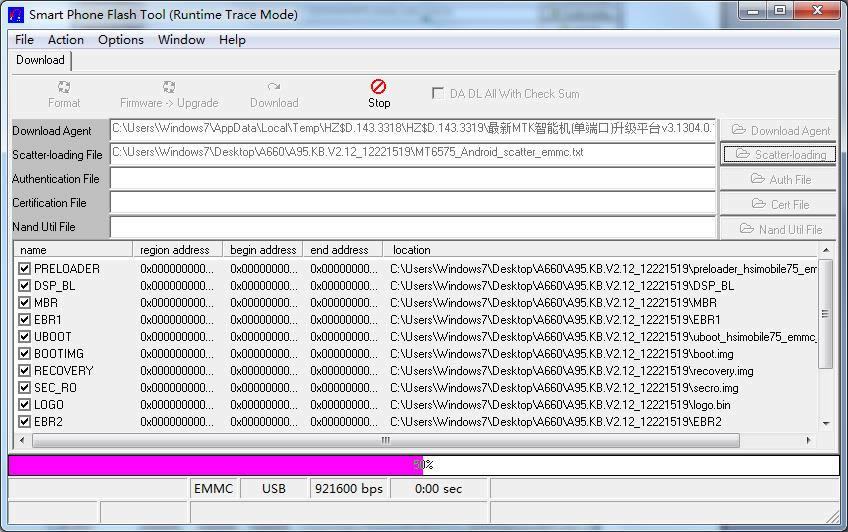This screenshot has height=532, width=848.
Task: Click the Format toolbar icon
Action: [x=64, y=88]
